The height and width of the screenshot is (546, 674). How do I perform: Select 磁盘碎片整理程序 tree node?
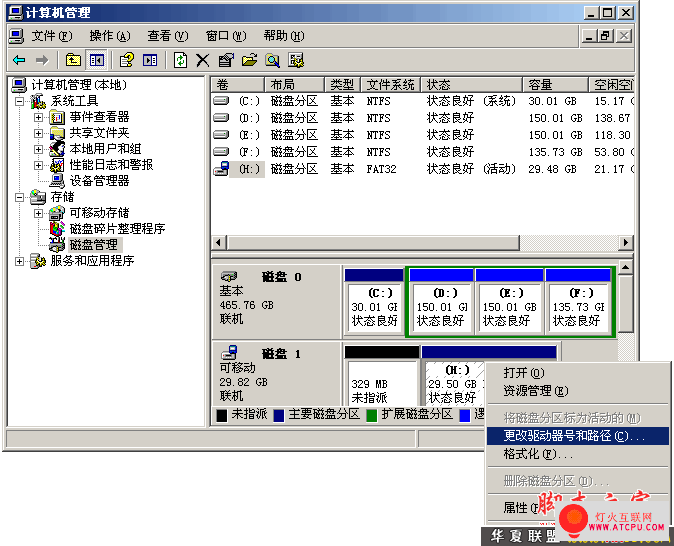click(x=117, y=229)
